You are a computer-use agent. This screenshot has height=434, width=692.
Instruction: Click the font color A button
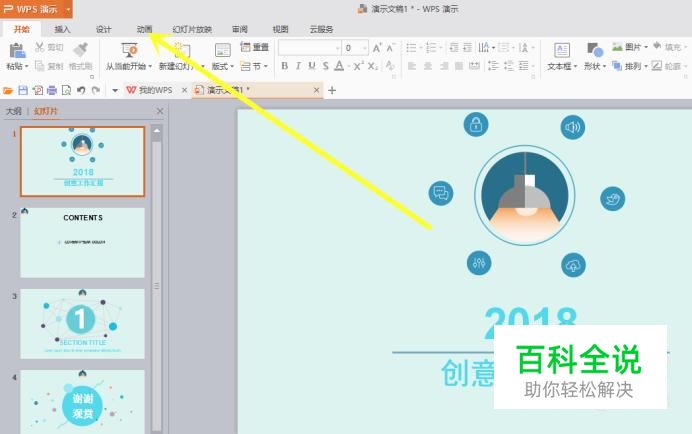tap(339, 66)
